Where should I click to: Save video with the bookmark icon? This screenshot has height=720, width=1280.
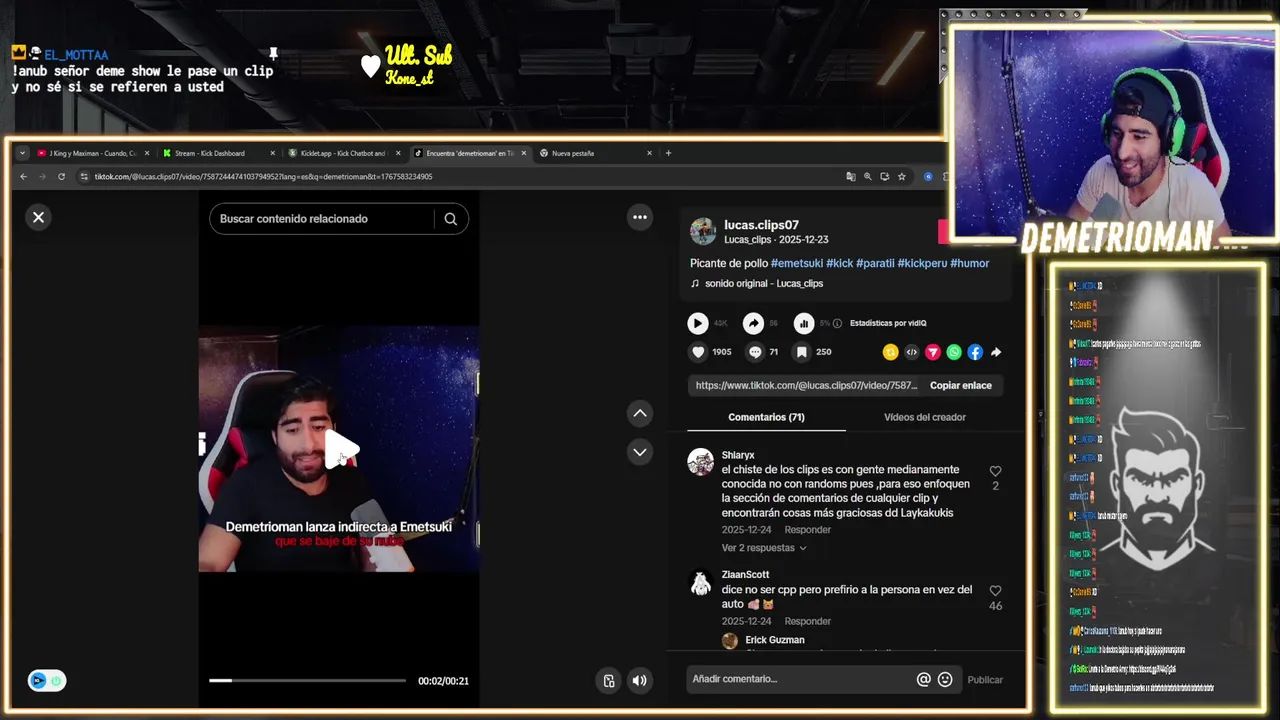pyautogui.click(x=801, y=352)
